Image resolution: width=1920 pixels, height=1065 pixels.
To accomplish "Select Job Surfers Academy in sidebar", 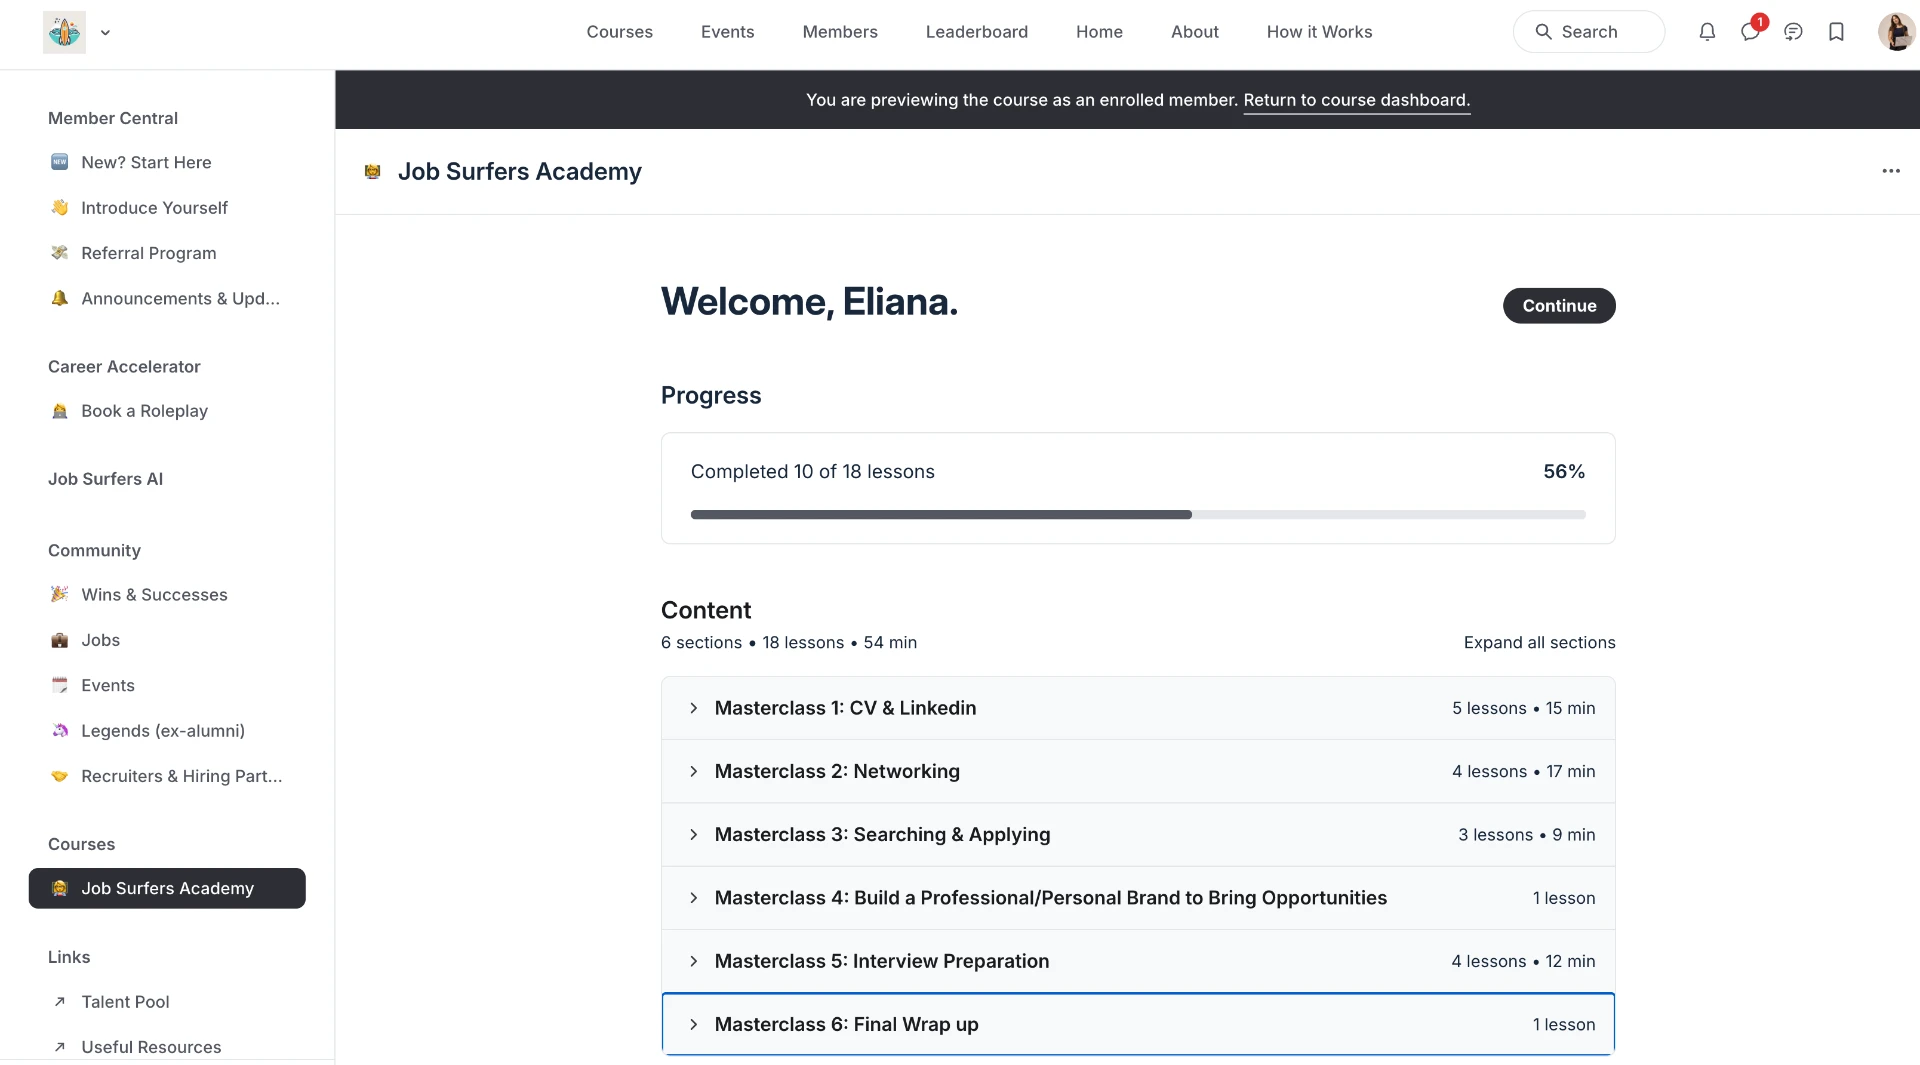I will (167, 888).
